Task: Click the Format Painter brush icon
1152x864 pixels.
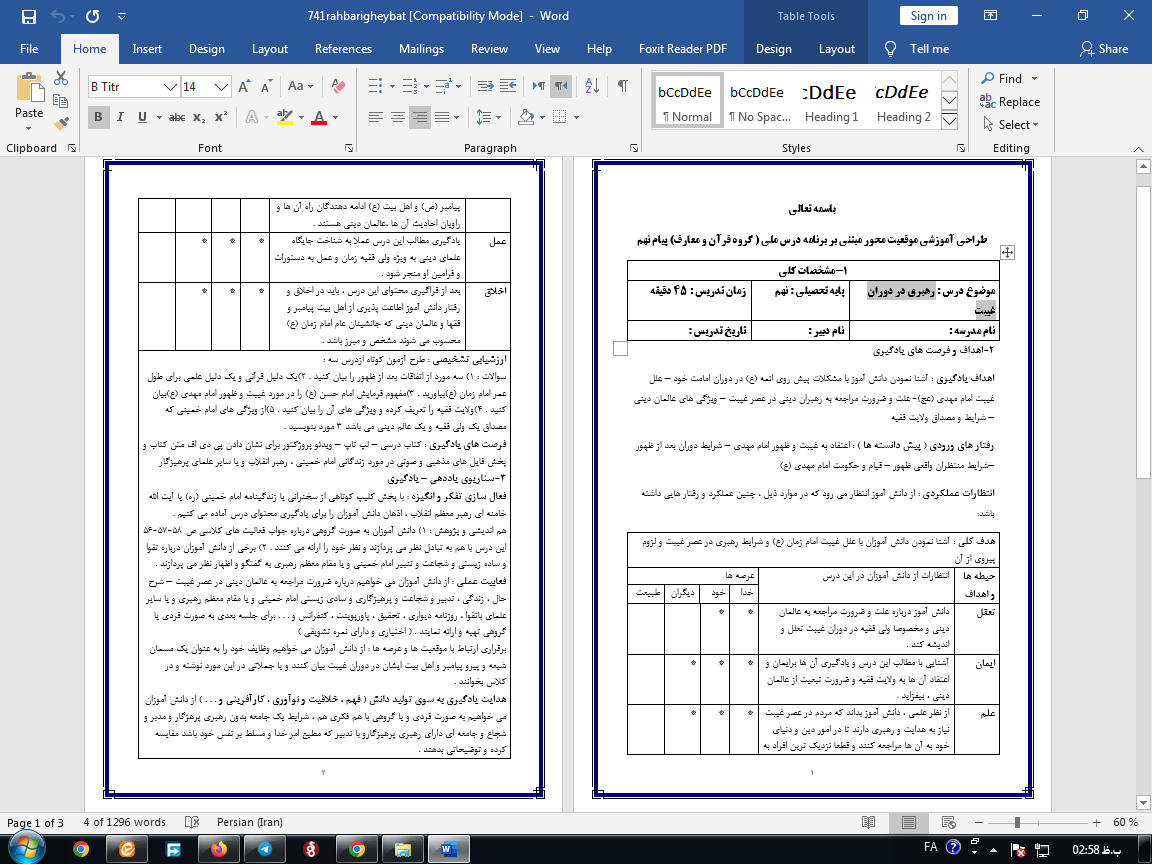Action: [x=62, y=125]
